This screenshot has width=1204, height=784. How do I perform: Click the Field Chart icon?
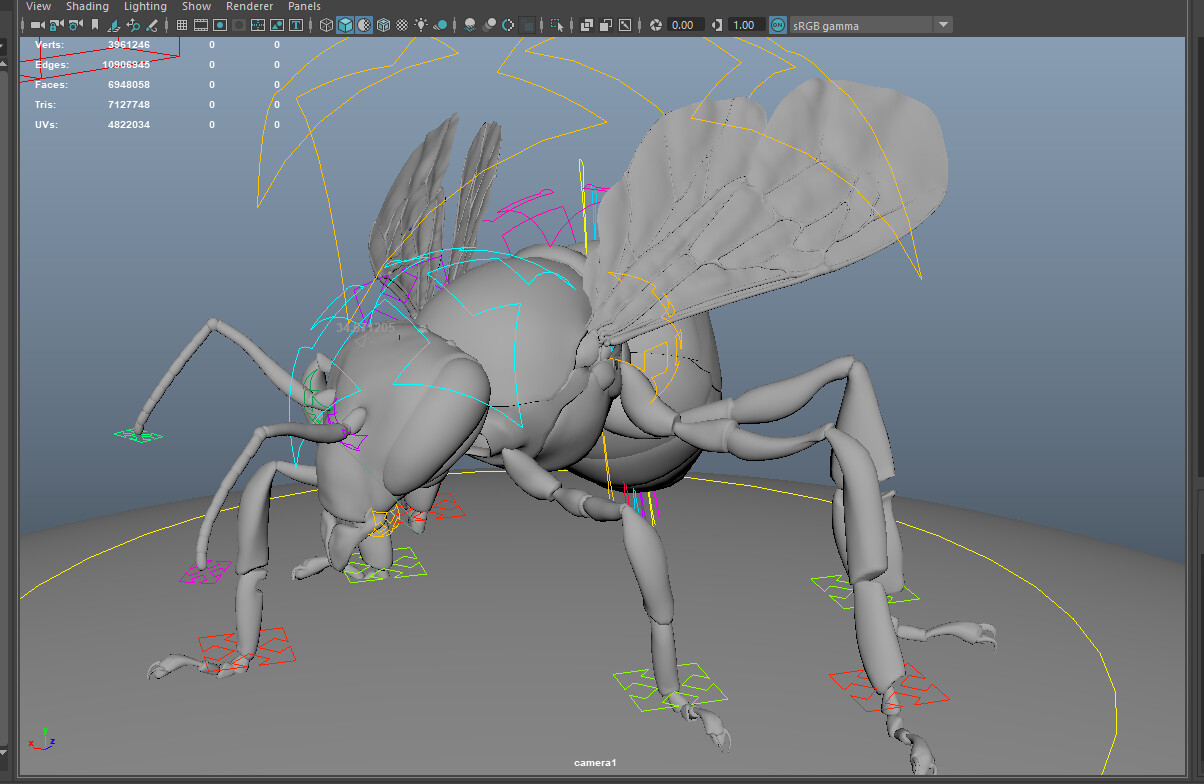point(258,25)
